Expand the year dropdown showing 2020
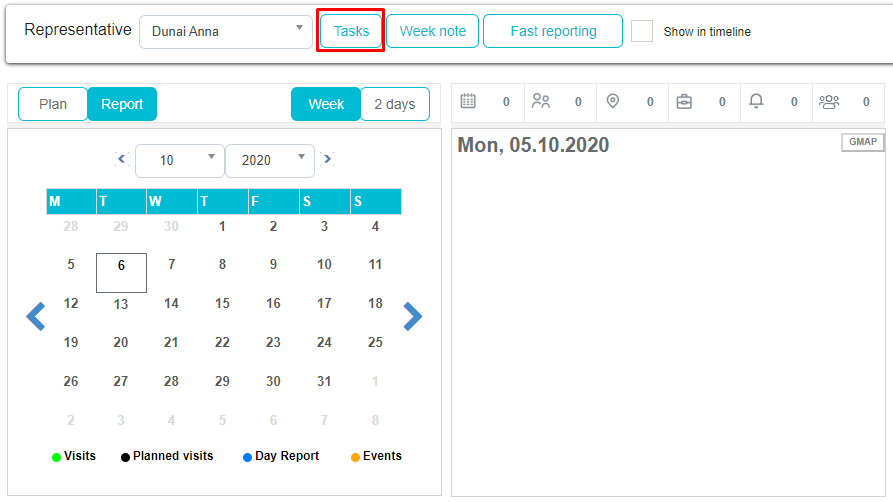 (270, 160)
